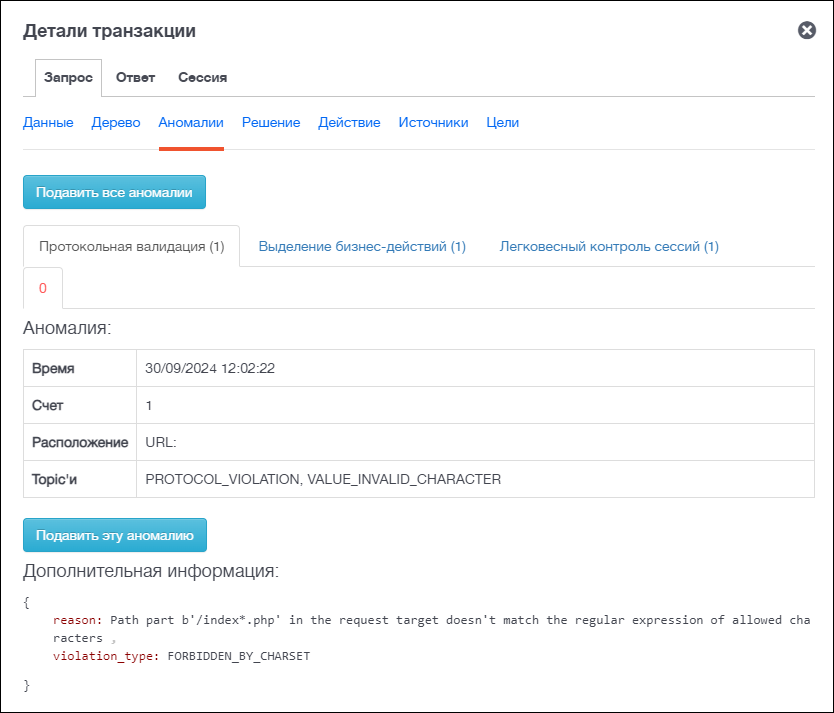Open Легковесный контроль сессий (1) tab
This screenshot has height=713, width=834.
tap(609, 246)
